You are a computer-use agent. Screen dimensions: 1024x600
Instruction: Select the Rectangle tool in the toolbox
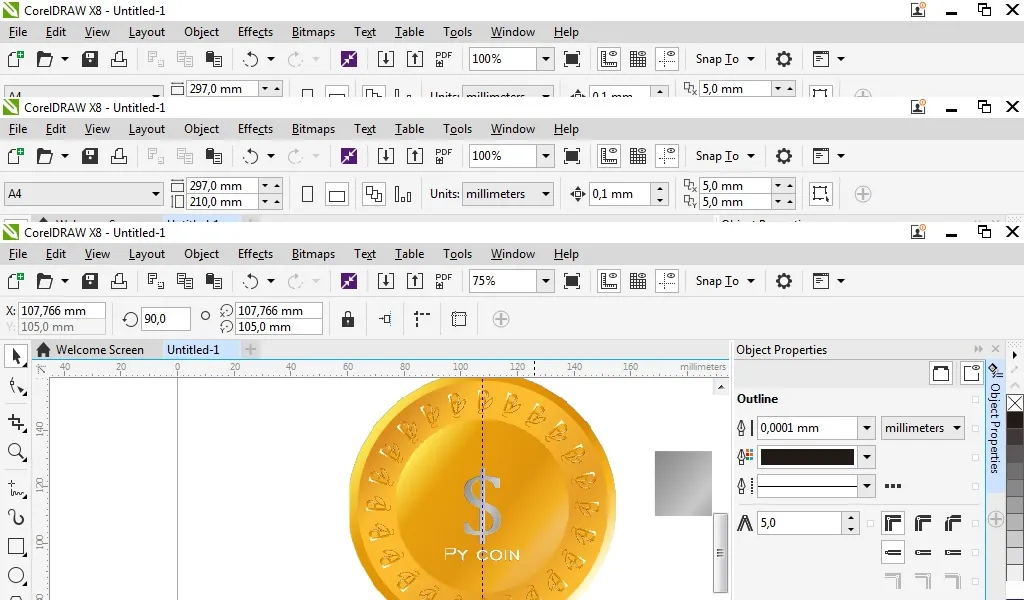click(17, 546)
